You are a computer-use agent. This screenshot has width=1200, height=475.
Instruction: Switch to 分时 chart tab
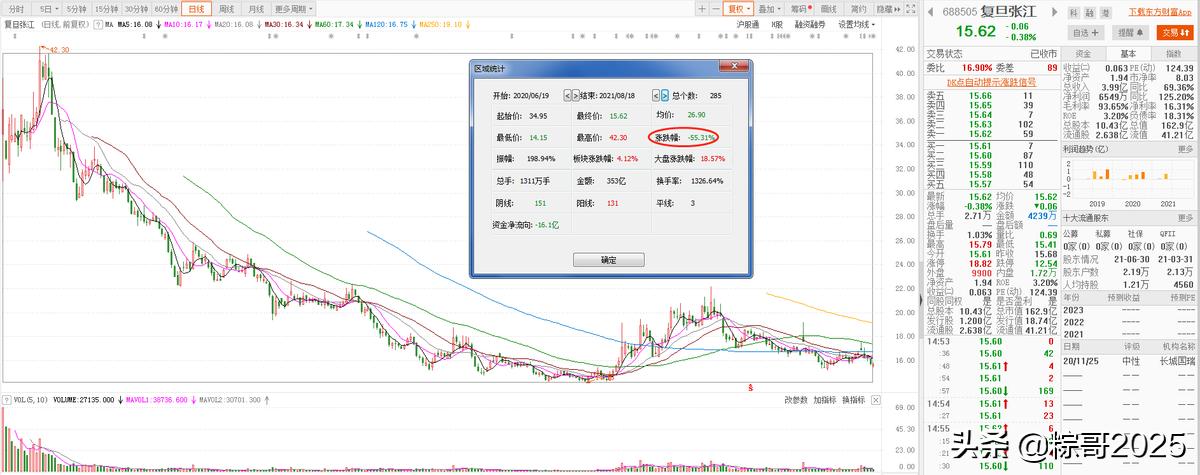tap(17, 9)
